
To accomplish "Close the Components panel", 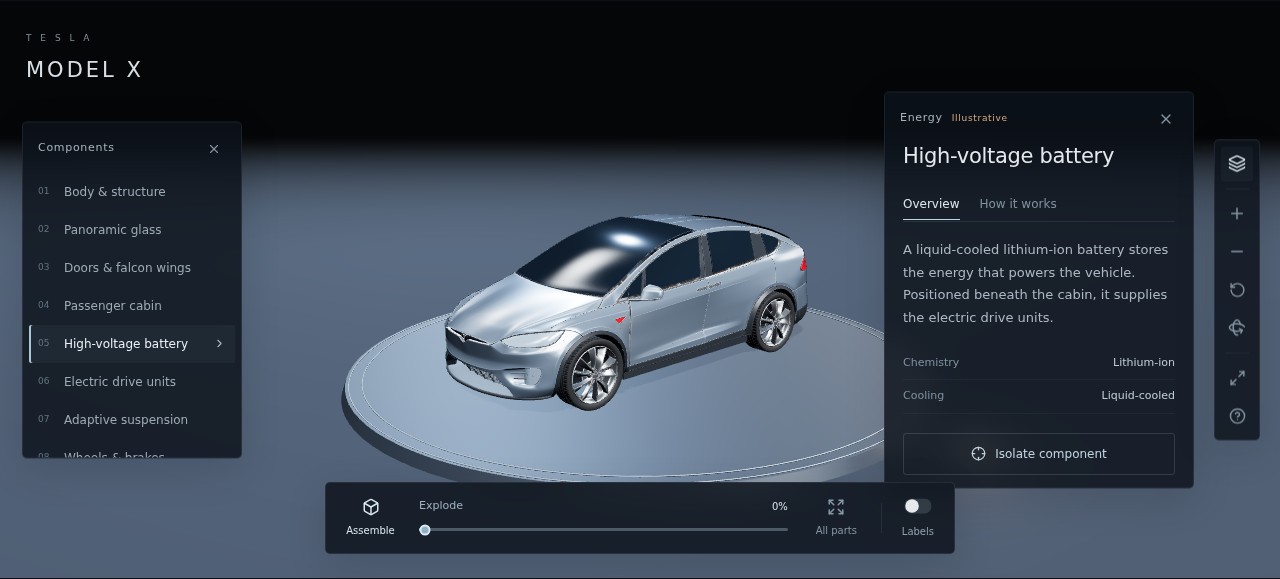I will point(214,149).
